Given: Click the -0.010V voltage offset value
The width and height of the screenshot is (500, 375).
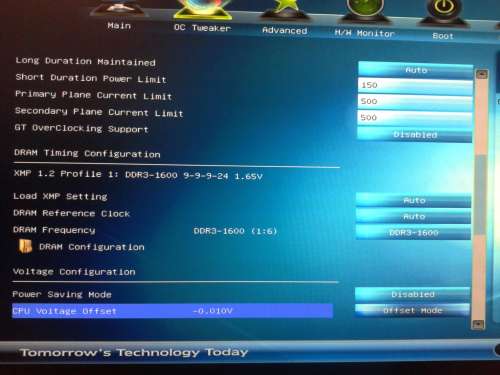Looking at the screenshot, I should (212, 311).
